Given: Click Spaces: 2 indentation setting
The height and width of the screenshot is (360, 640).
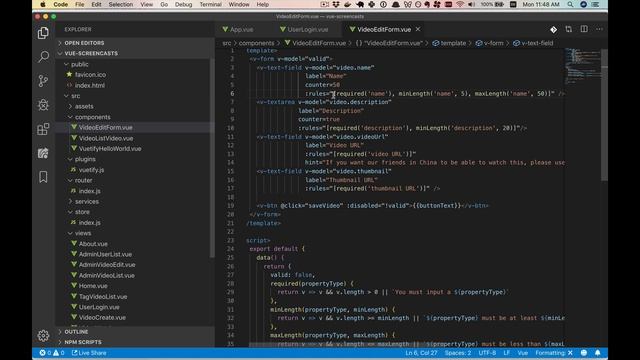Looking at the screenshot, I should [x=458, y=353].
